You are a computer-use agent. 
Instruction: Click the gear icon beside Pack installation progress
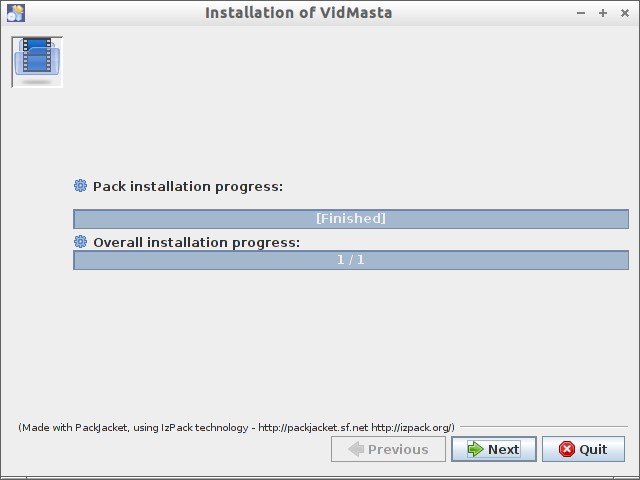[81, 186]
